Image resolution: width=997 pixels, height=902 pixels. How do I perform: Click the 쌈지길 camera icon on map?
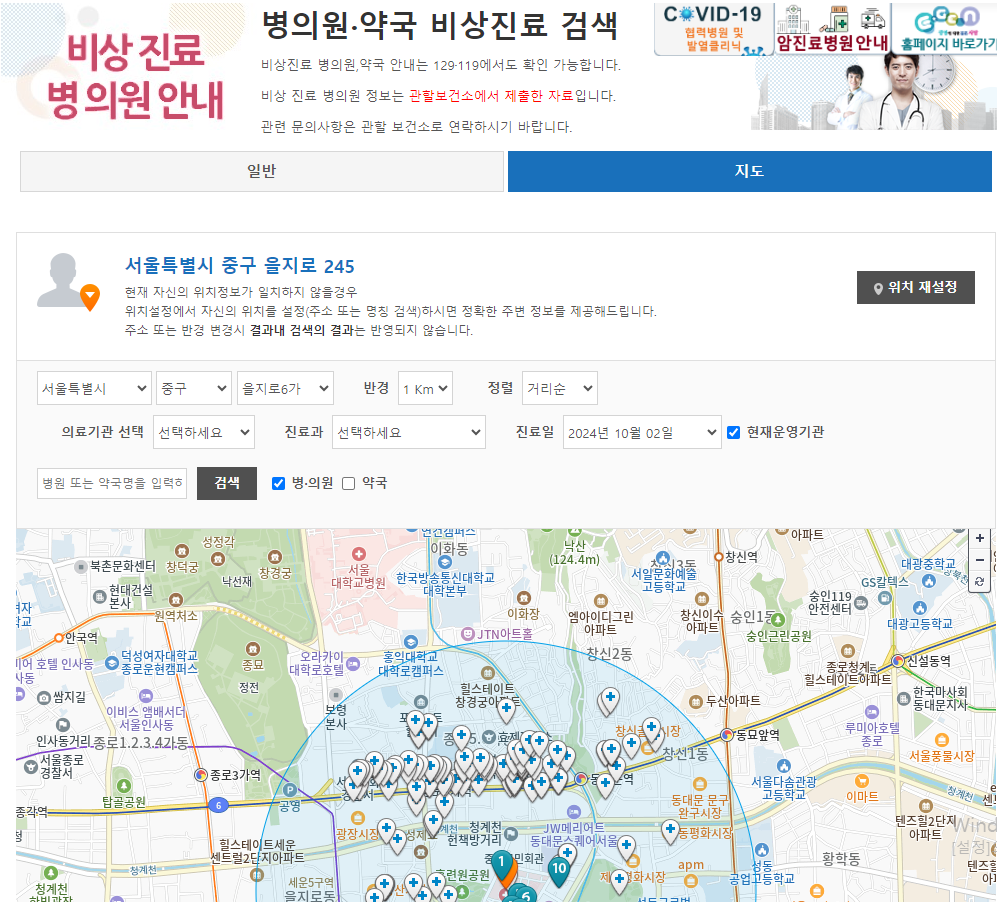(x=44, y=697)
